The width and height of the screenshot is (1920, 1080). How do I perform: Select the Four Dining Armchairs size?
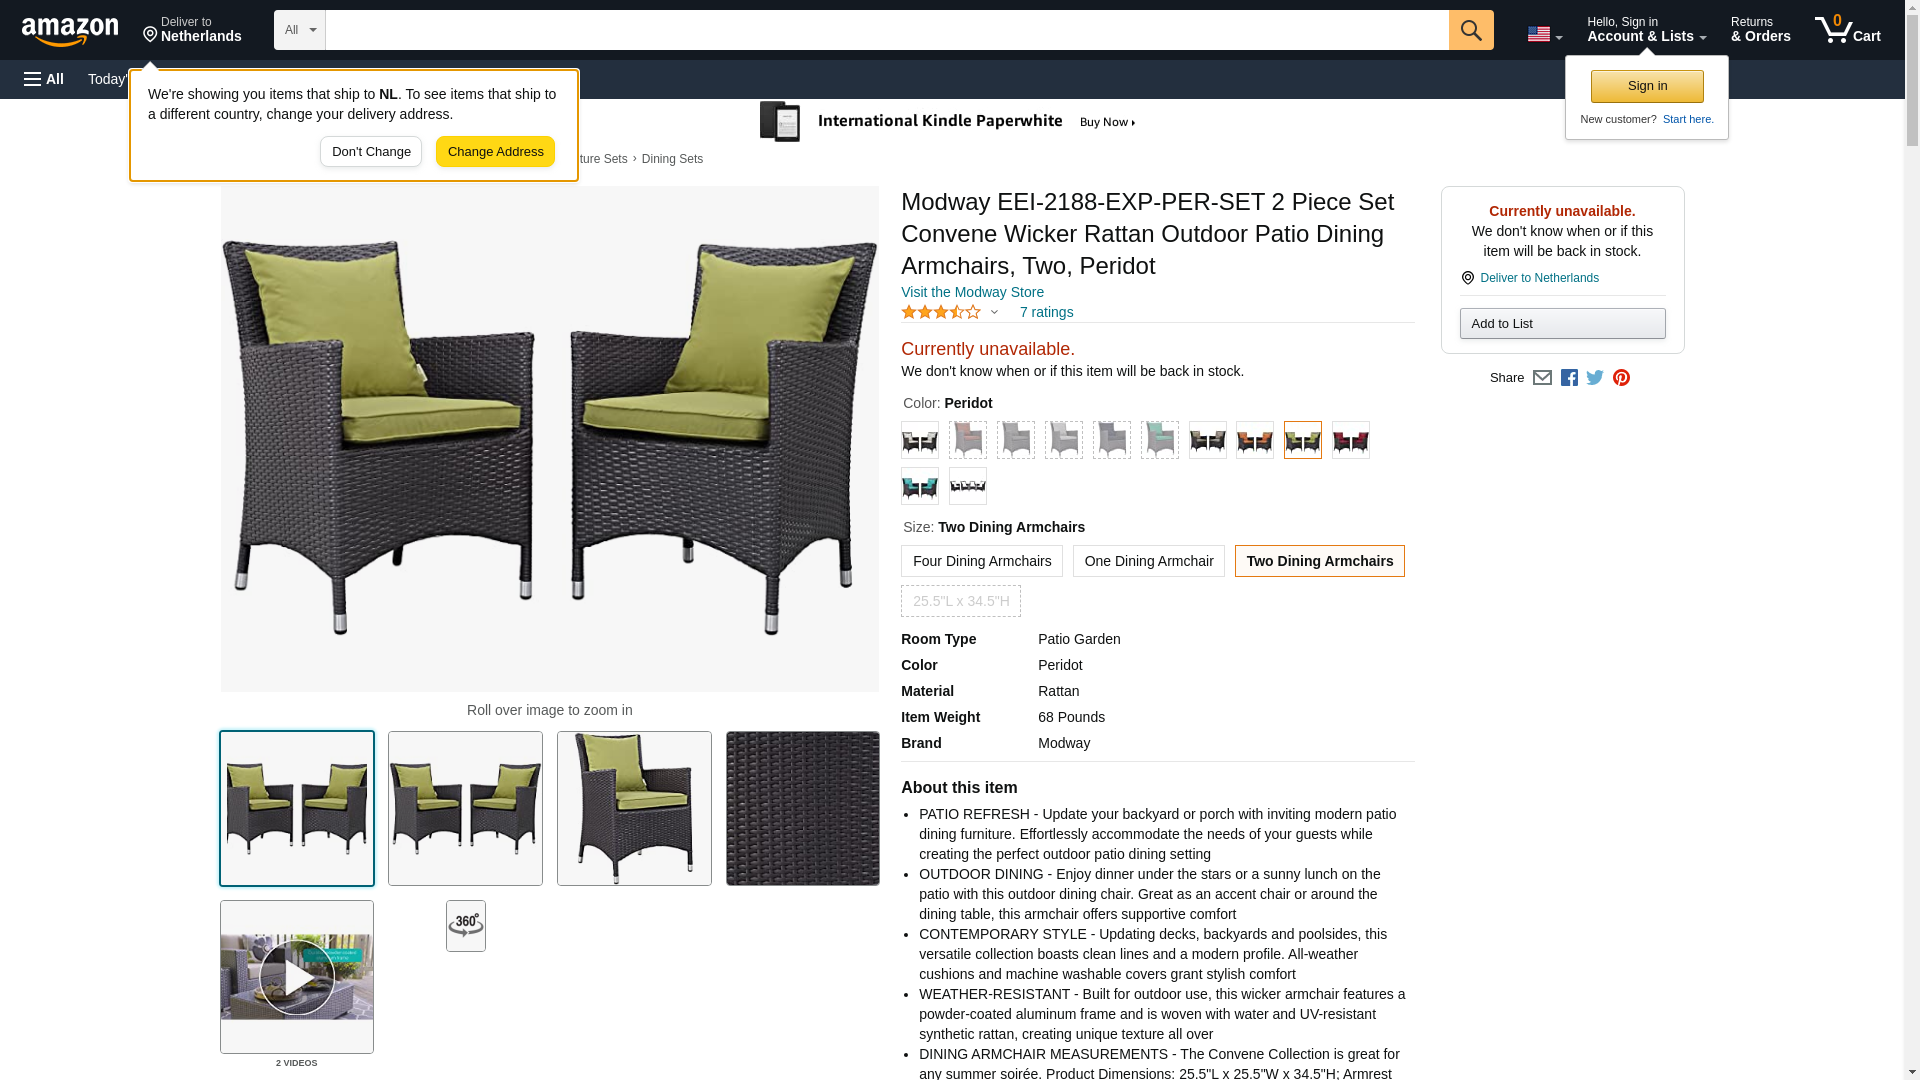tap(982, 561)
